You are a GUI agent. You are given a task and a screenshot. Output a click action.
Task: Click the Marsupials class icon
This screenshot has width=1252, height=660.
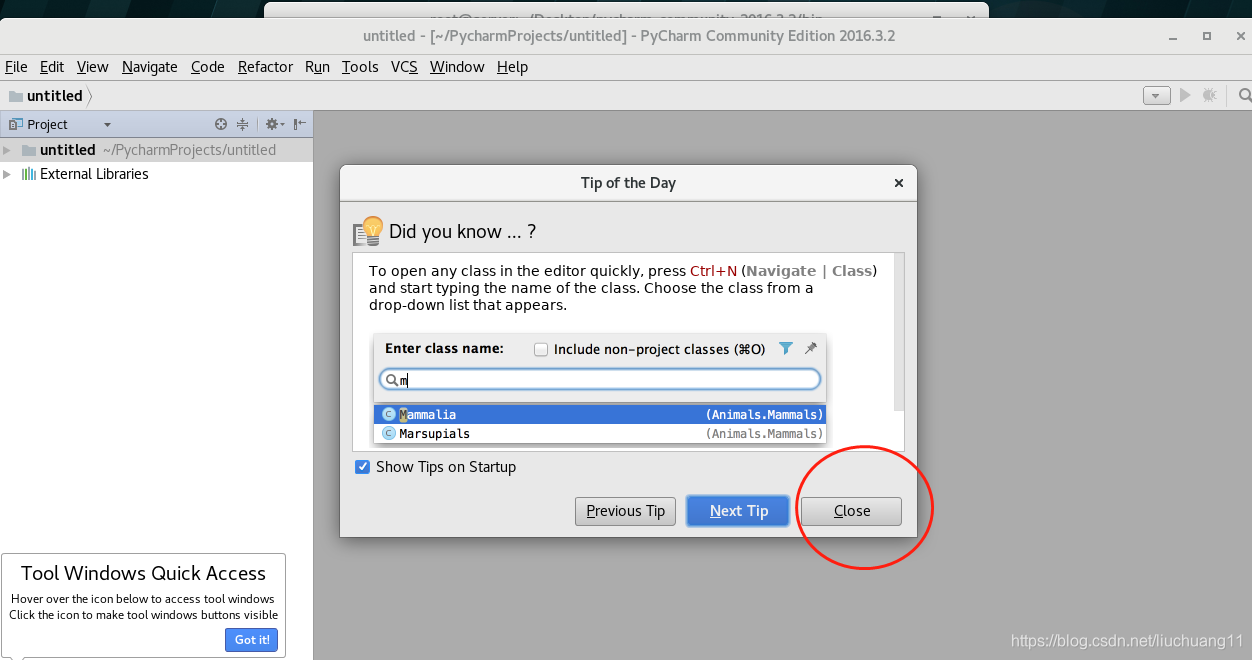[389, 434]
